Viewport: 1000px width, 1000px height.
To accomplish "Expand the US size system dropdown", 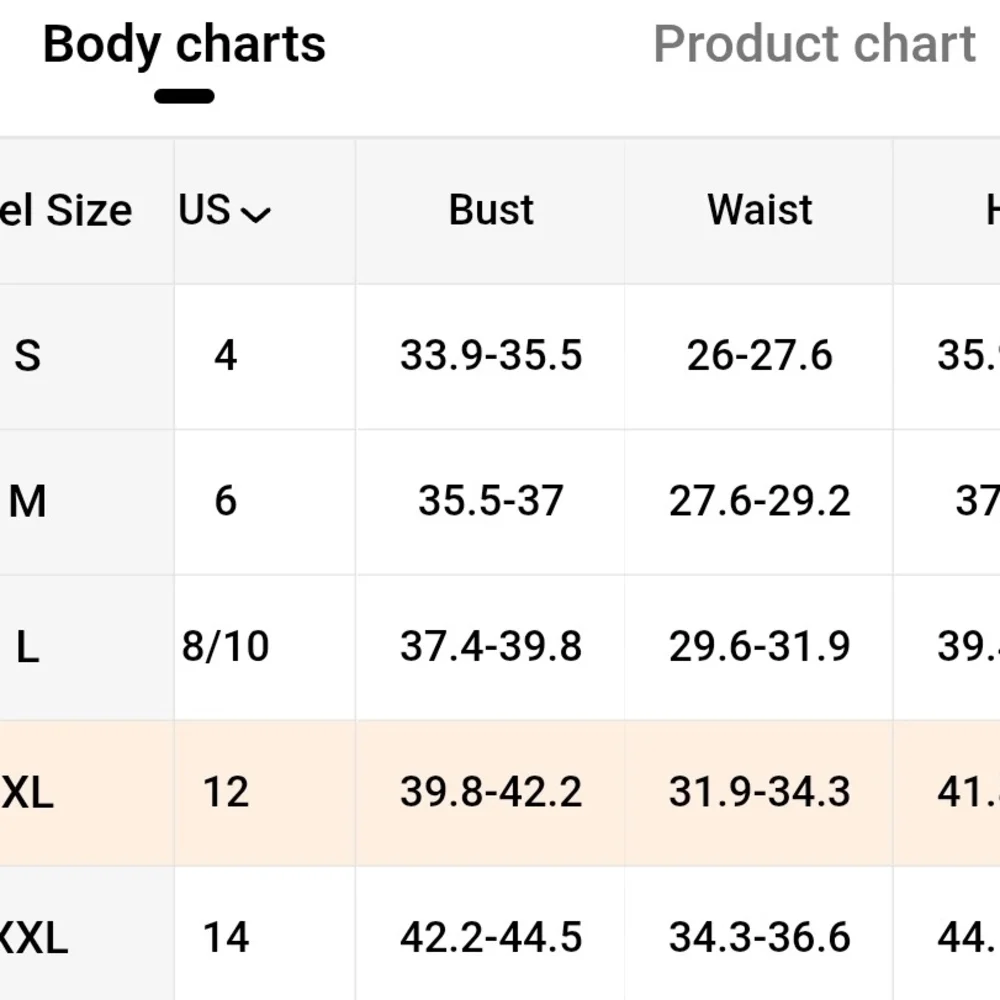I will point(225,211).
